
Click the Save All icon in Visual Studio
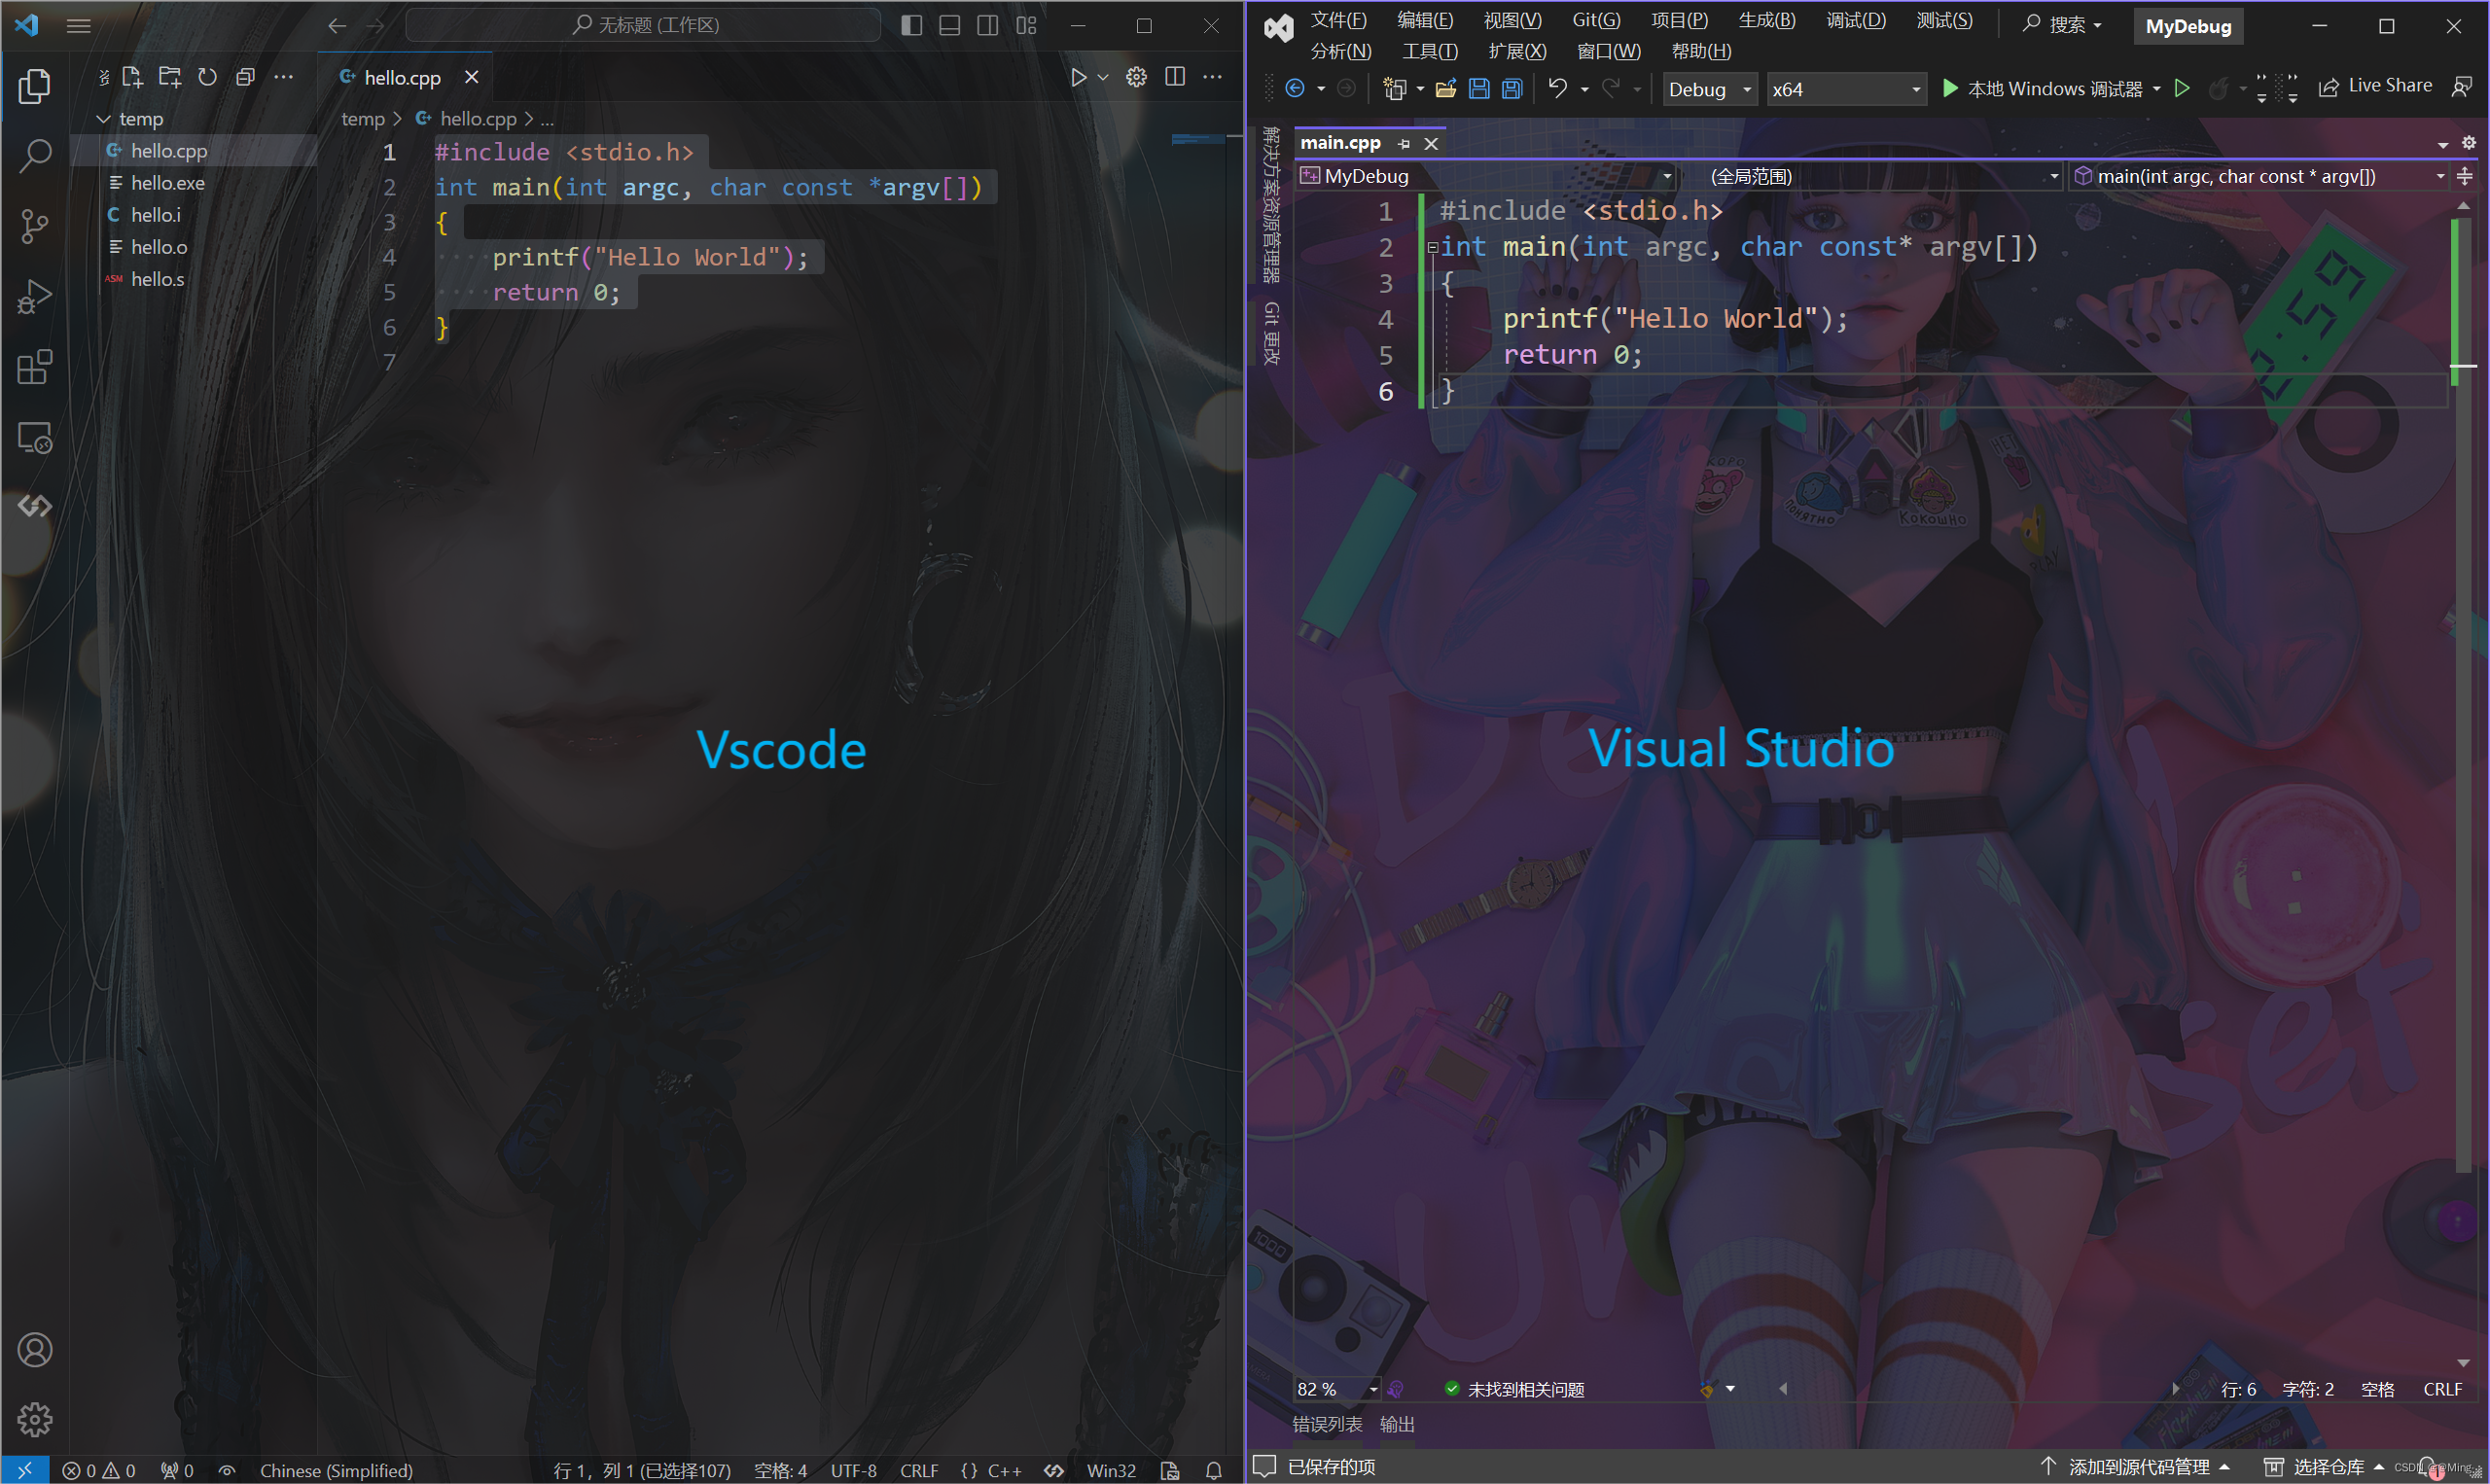[1512, 89]
